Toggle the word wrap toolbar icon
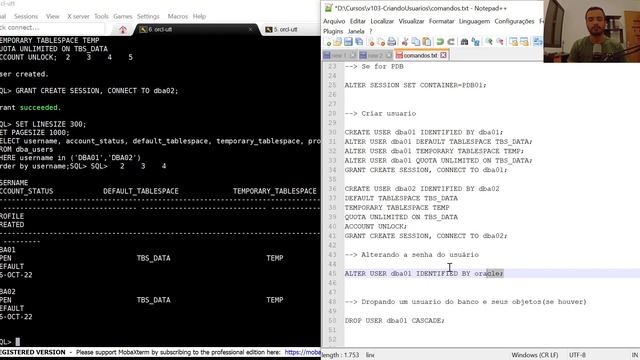Image resolution: width=640 pixels, height=360 pixels. (538, 42)
